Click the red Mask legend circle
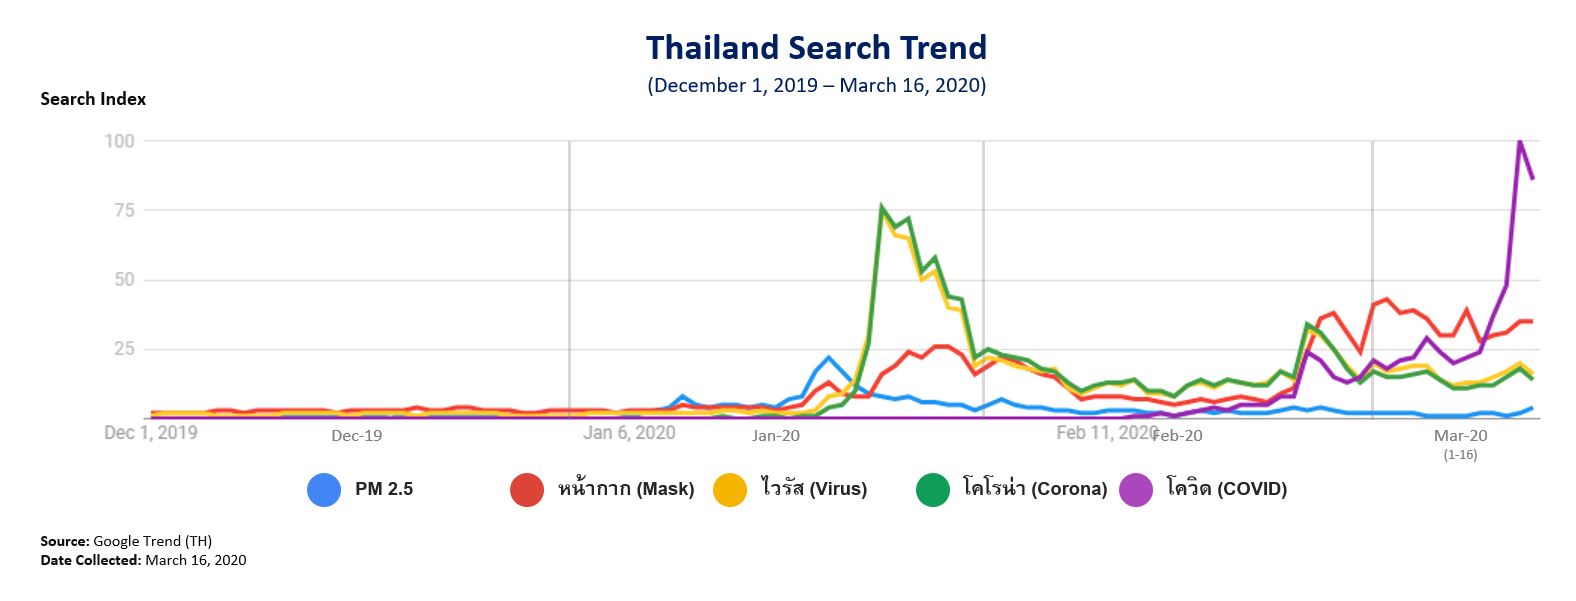1576x601 pixels. [x=527, y=489]
